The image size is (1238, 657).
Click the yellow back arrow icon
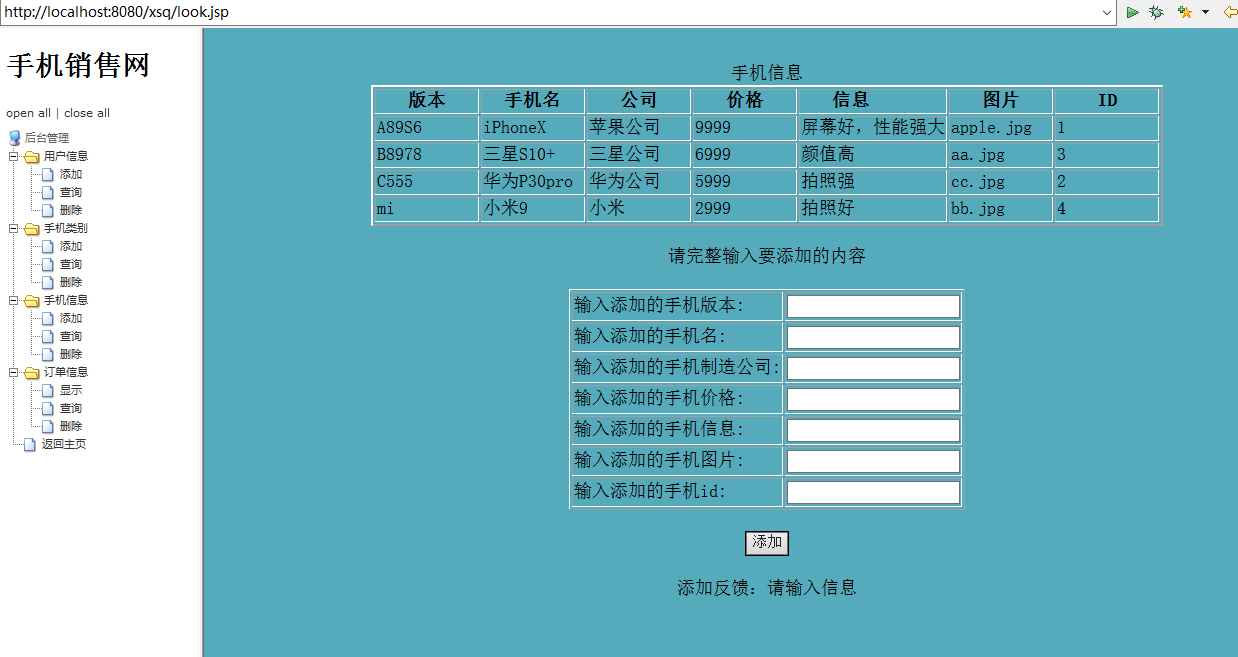pyautogui.click(x=1230, y=12)
